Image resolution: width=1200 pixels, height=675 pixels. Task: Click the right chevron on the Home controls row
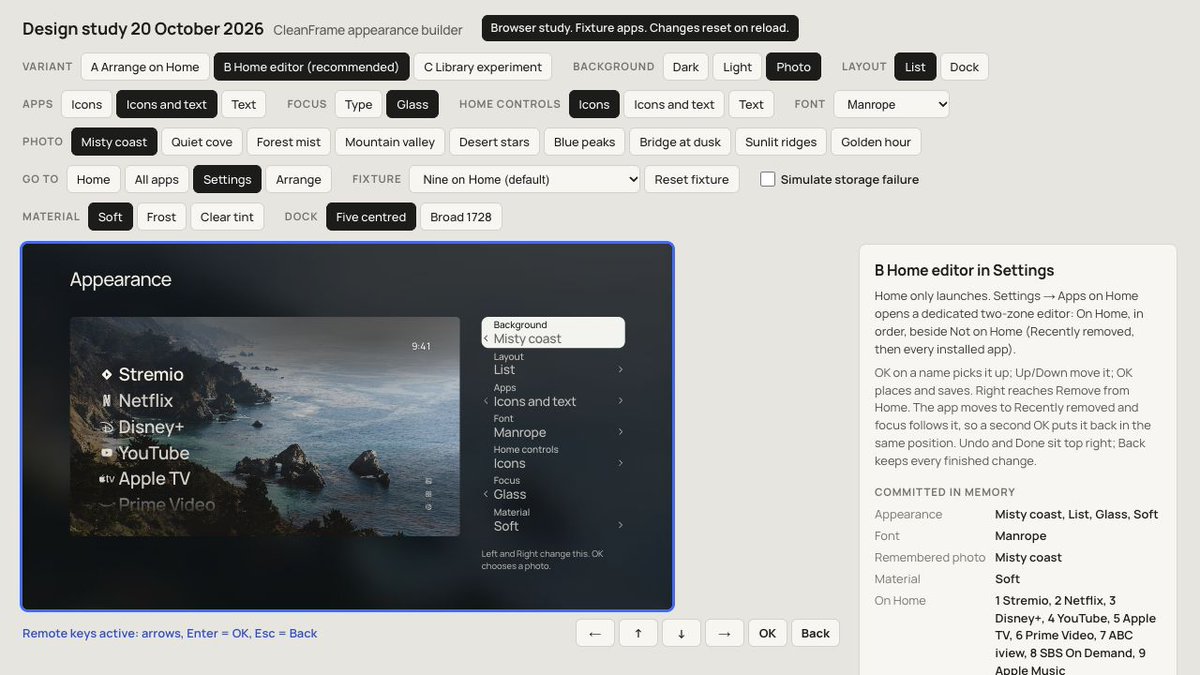(620, 463)
